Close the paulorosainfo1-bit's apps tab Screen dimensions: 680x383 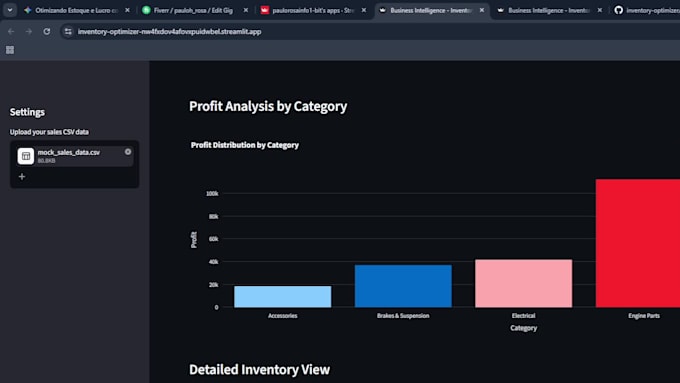(x=364, y=10)
